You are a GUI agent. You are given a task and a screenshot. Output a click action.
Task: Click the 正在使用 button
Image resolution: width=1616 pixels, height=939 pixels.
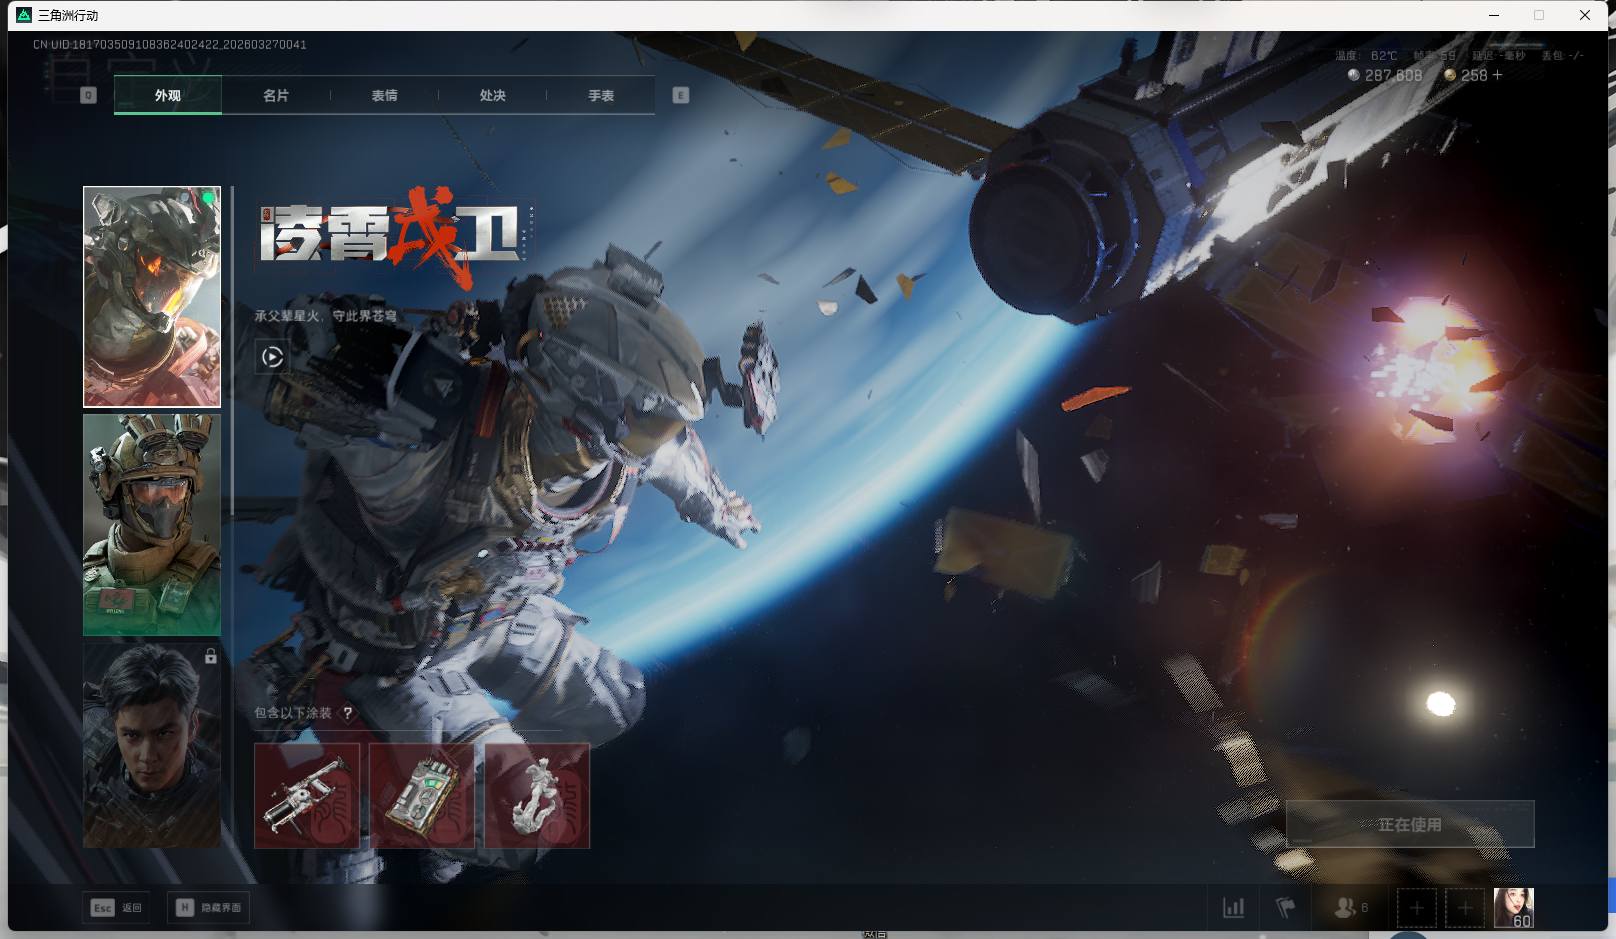[x=1410, y=824]
